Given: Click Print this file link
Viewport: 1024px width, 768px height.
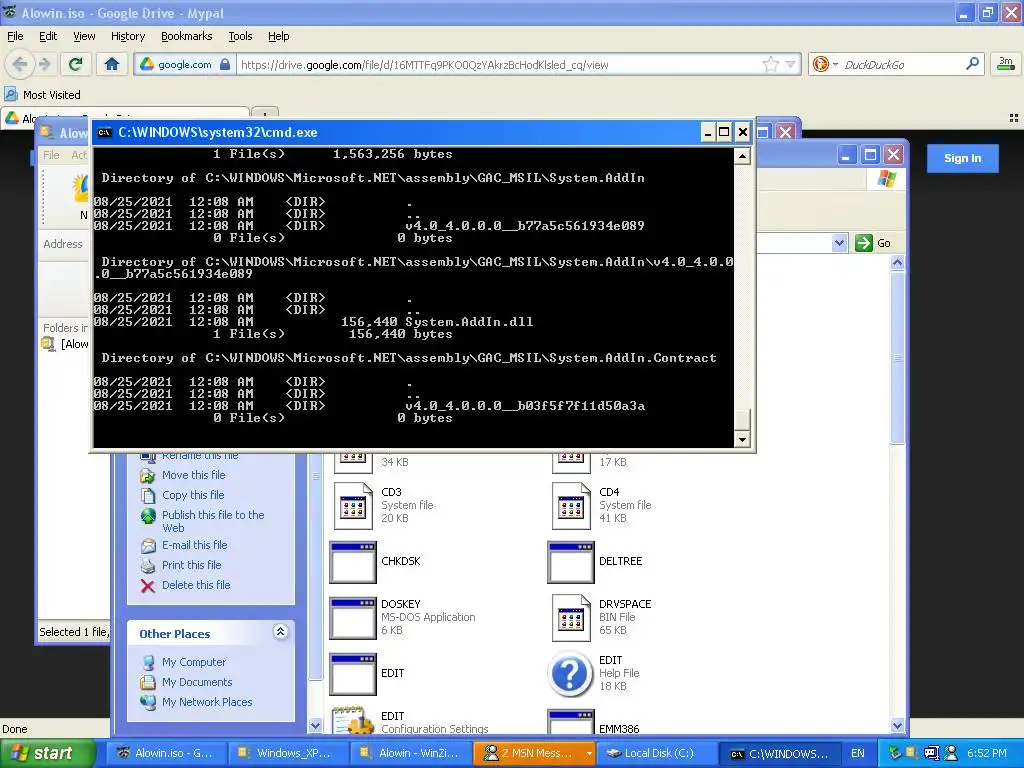Looking at the screenshot, I should 191,565.
